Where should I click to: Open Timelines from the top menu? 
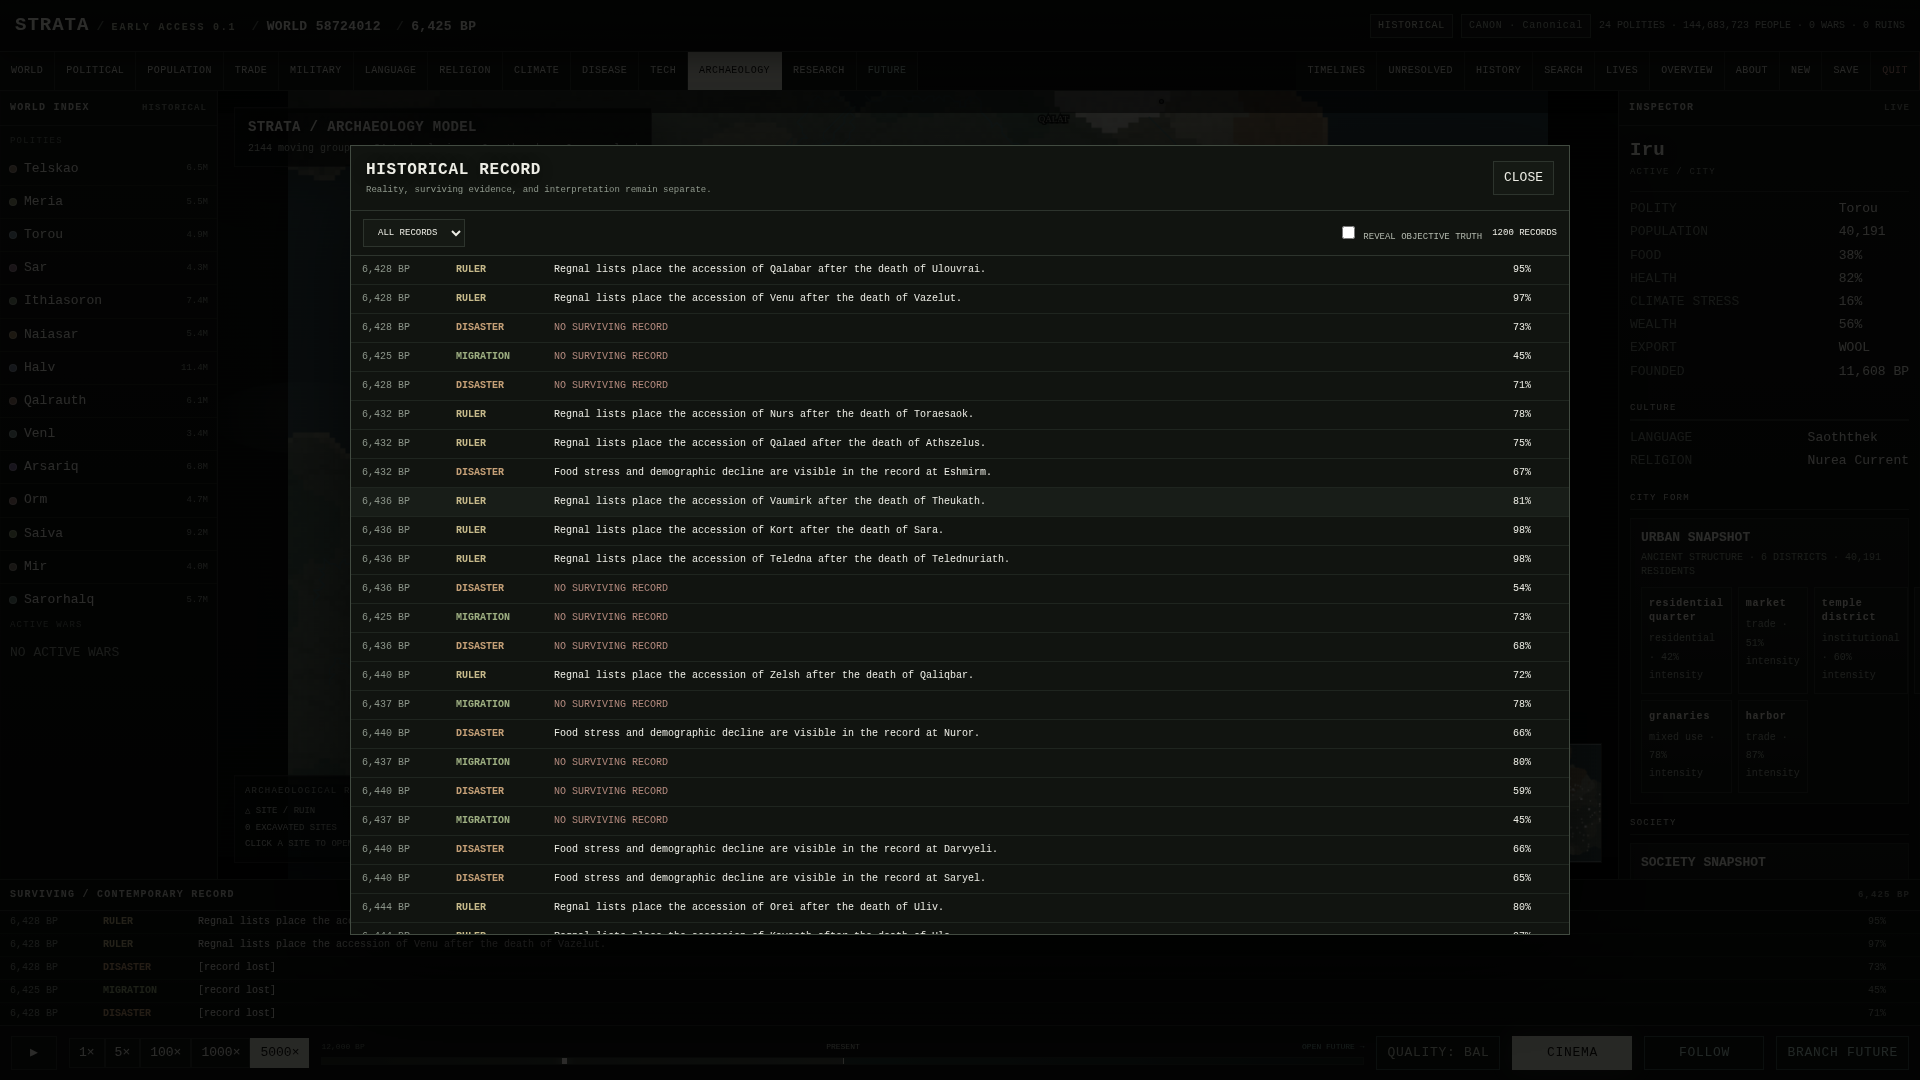pos(1336,71)
